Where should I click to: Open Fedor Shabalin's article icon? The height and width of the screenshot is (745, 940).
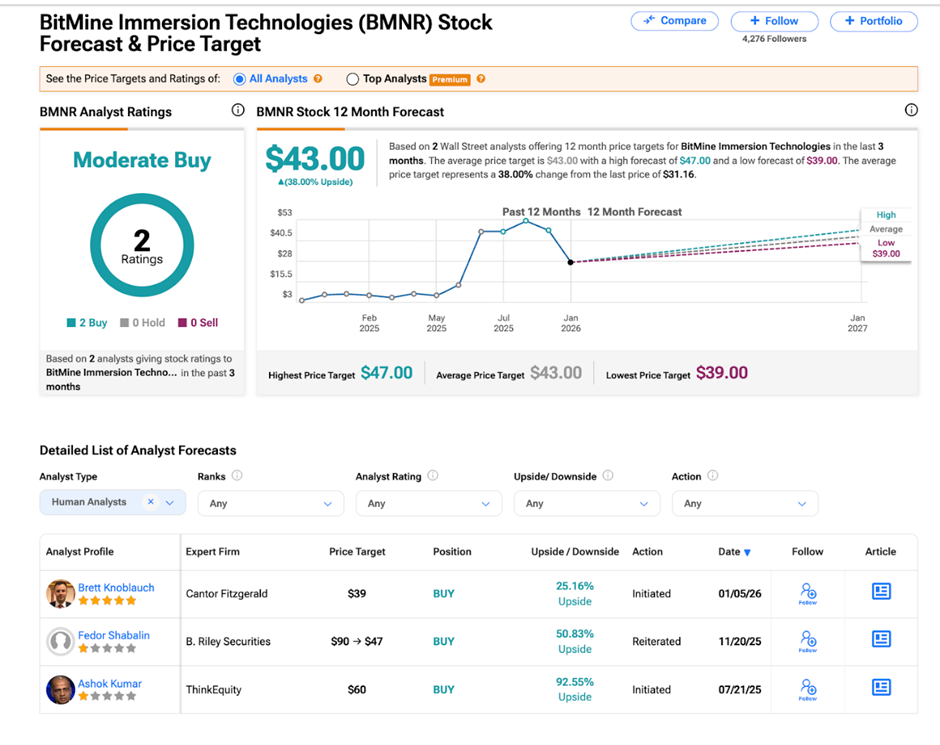coord(881,639)
